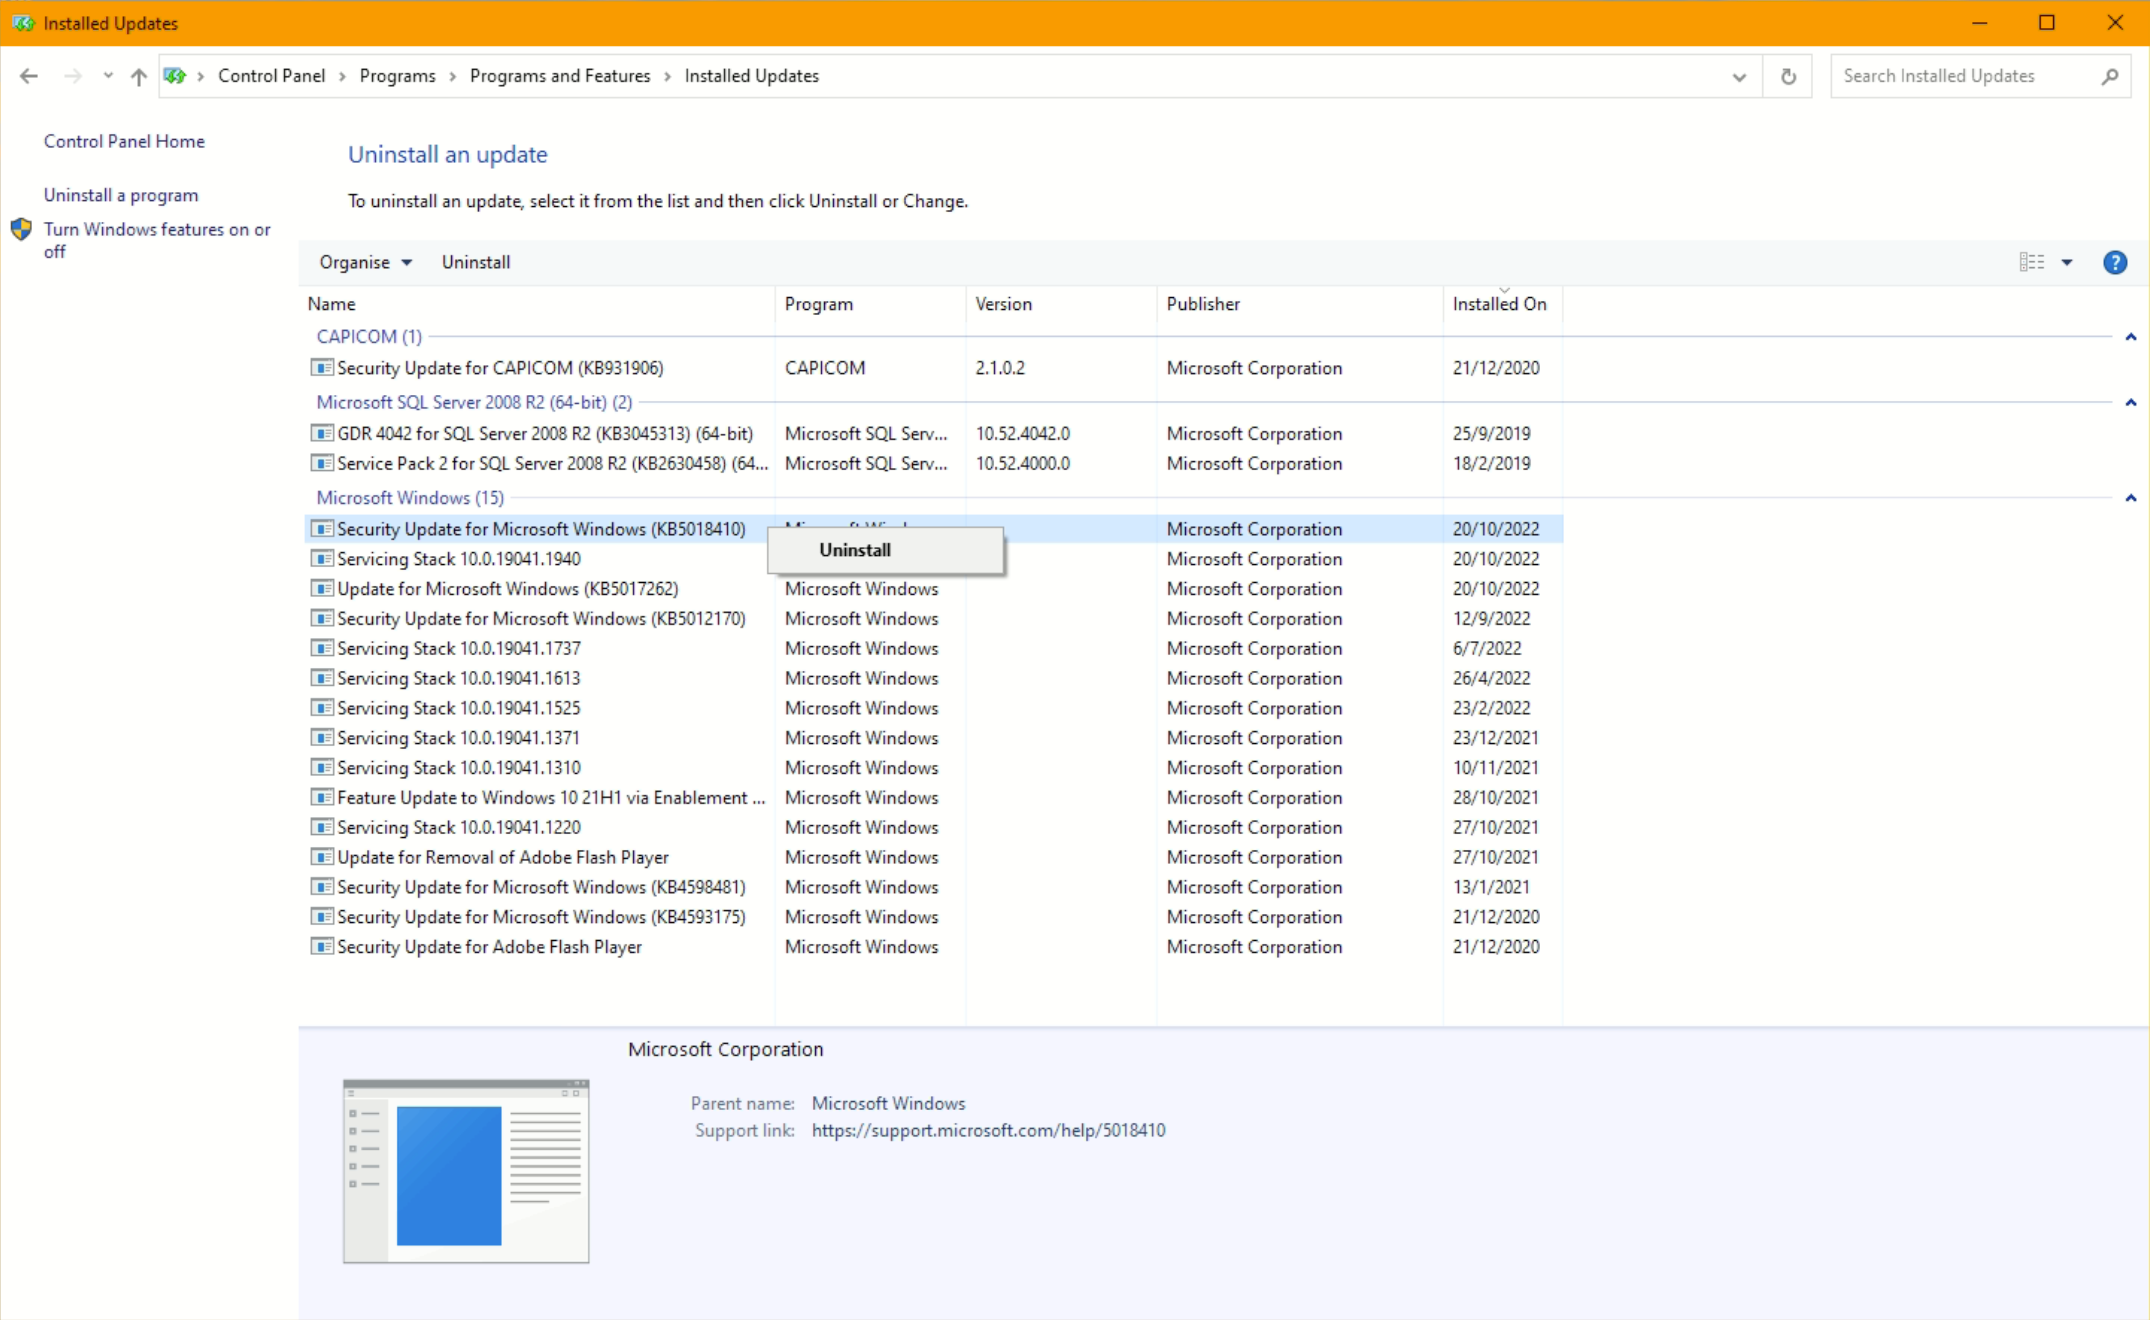Viewport: 2150px width, 1320px height.
Task: Click the Uninstall toolbar command
Action: pyautogui.click(x=476, y=262)
